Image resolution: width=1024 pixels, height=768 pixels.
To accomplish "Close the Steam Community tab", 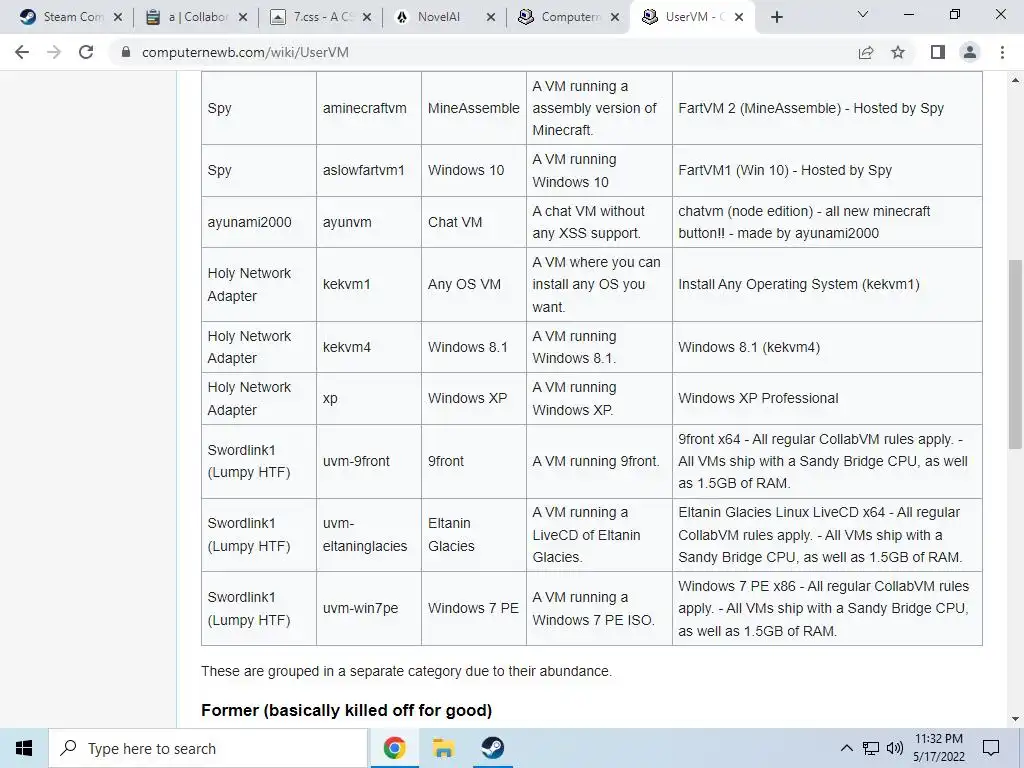I will coord(118,17).
